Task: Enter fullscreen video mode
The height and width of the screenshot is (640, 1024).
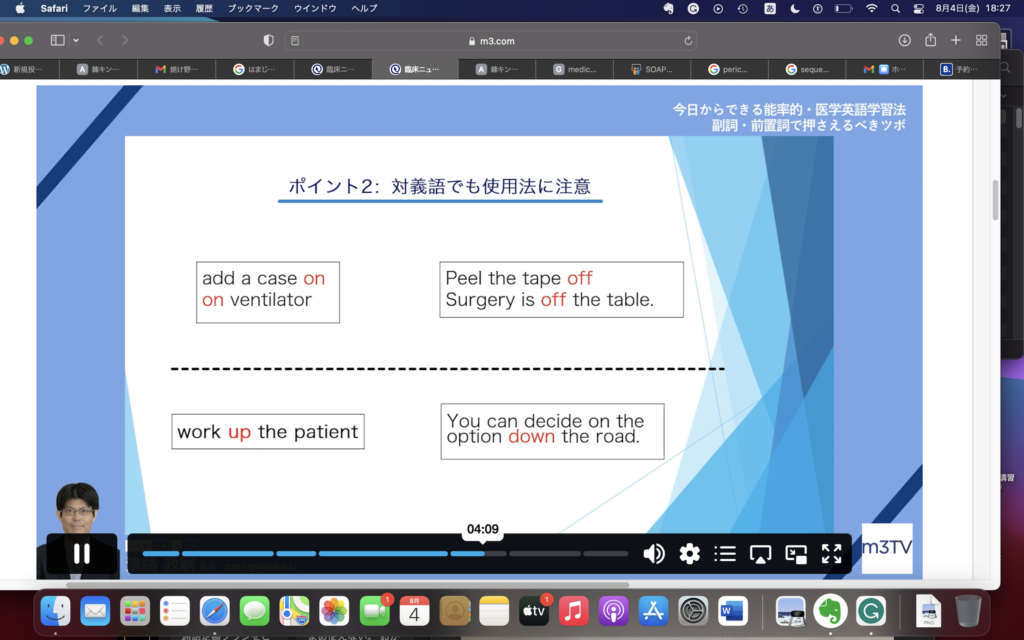Action: coord(831,553)
